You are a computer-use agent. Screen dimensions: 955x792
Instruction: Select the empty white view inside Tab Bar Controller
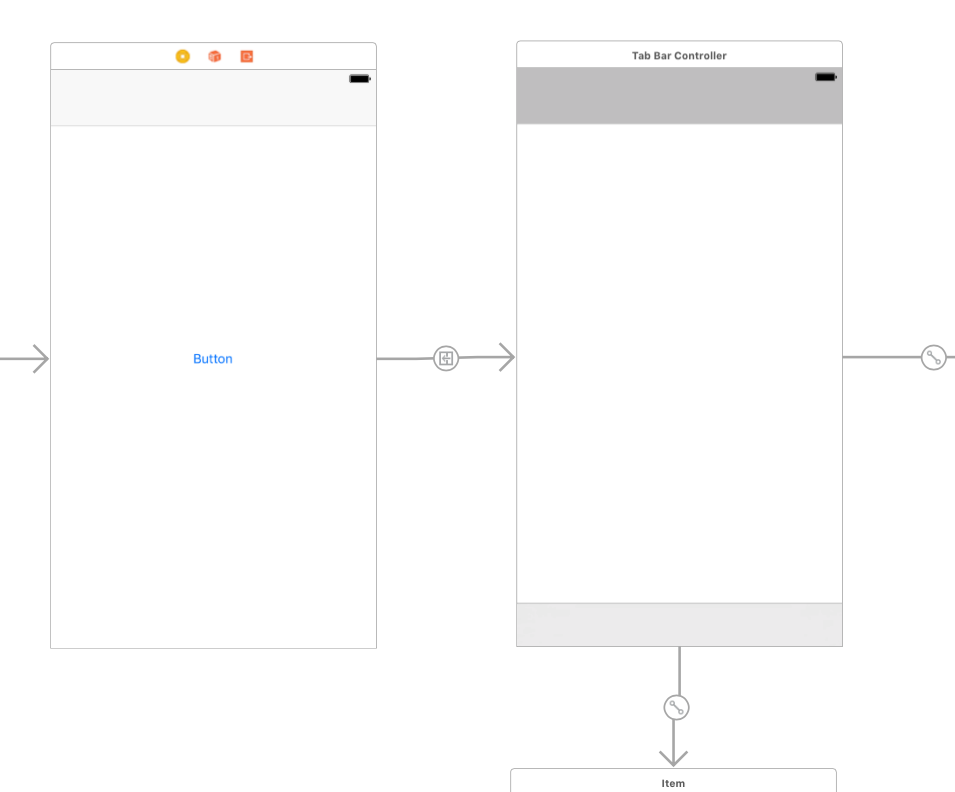click(x=679, y=360)
